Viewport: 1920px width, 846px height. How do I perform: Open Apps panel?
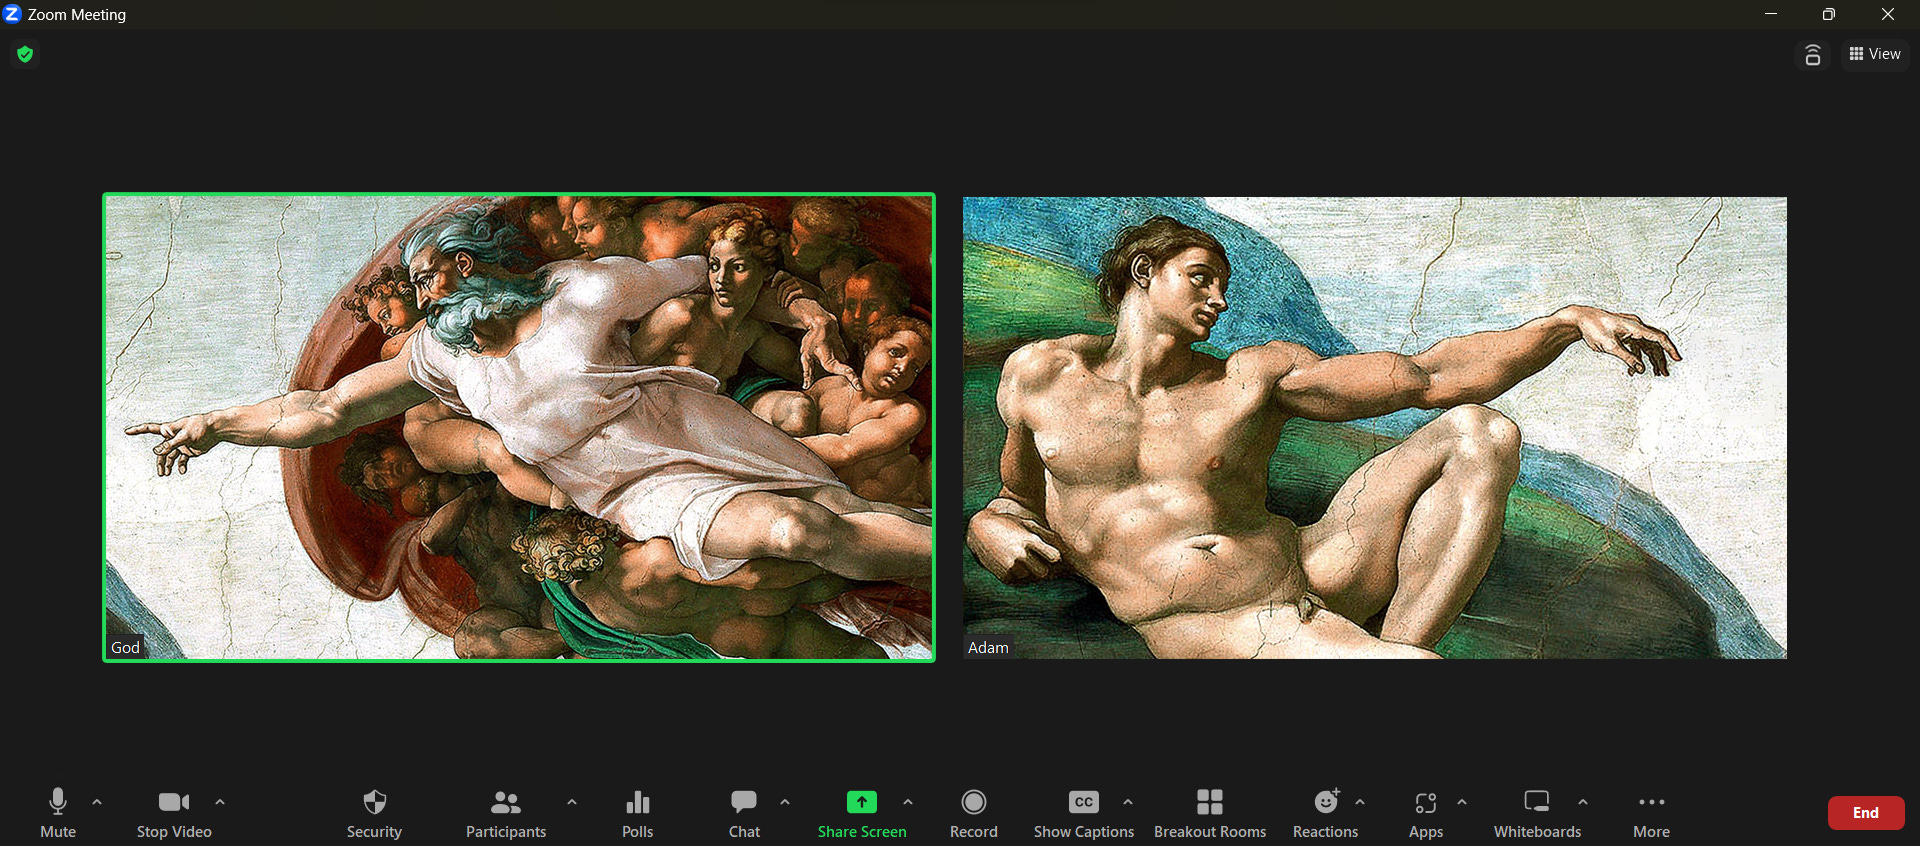point(1426,813)
